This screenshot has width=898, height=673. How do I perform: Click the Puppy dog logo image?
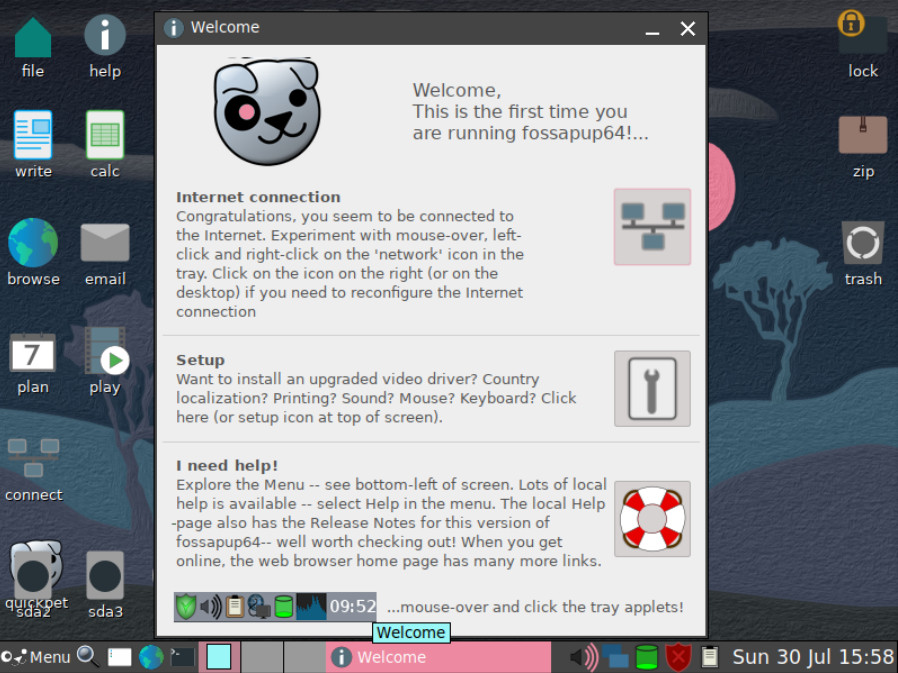pos(267,111)
